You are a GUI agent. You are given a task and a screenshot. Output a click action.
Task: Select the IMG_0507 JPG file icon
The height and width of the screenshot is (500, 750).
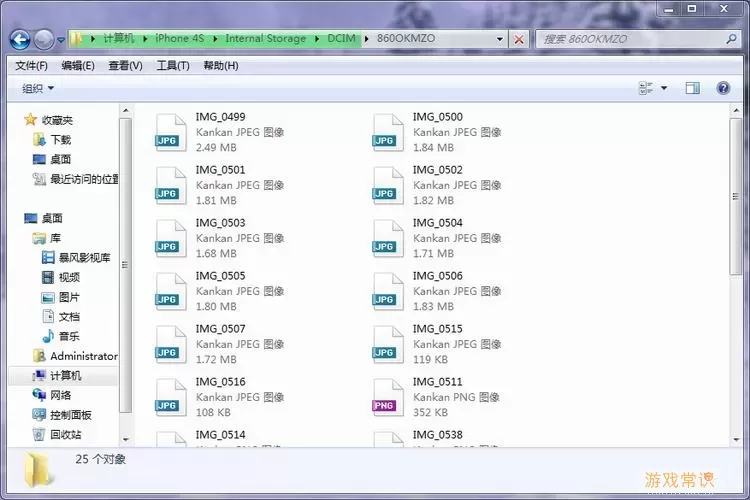pyautogui.click(x=171, y=345)
